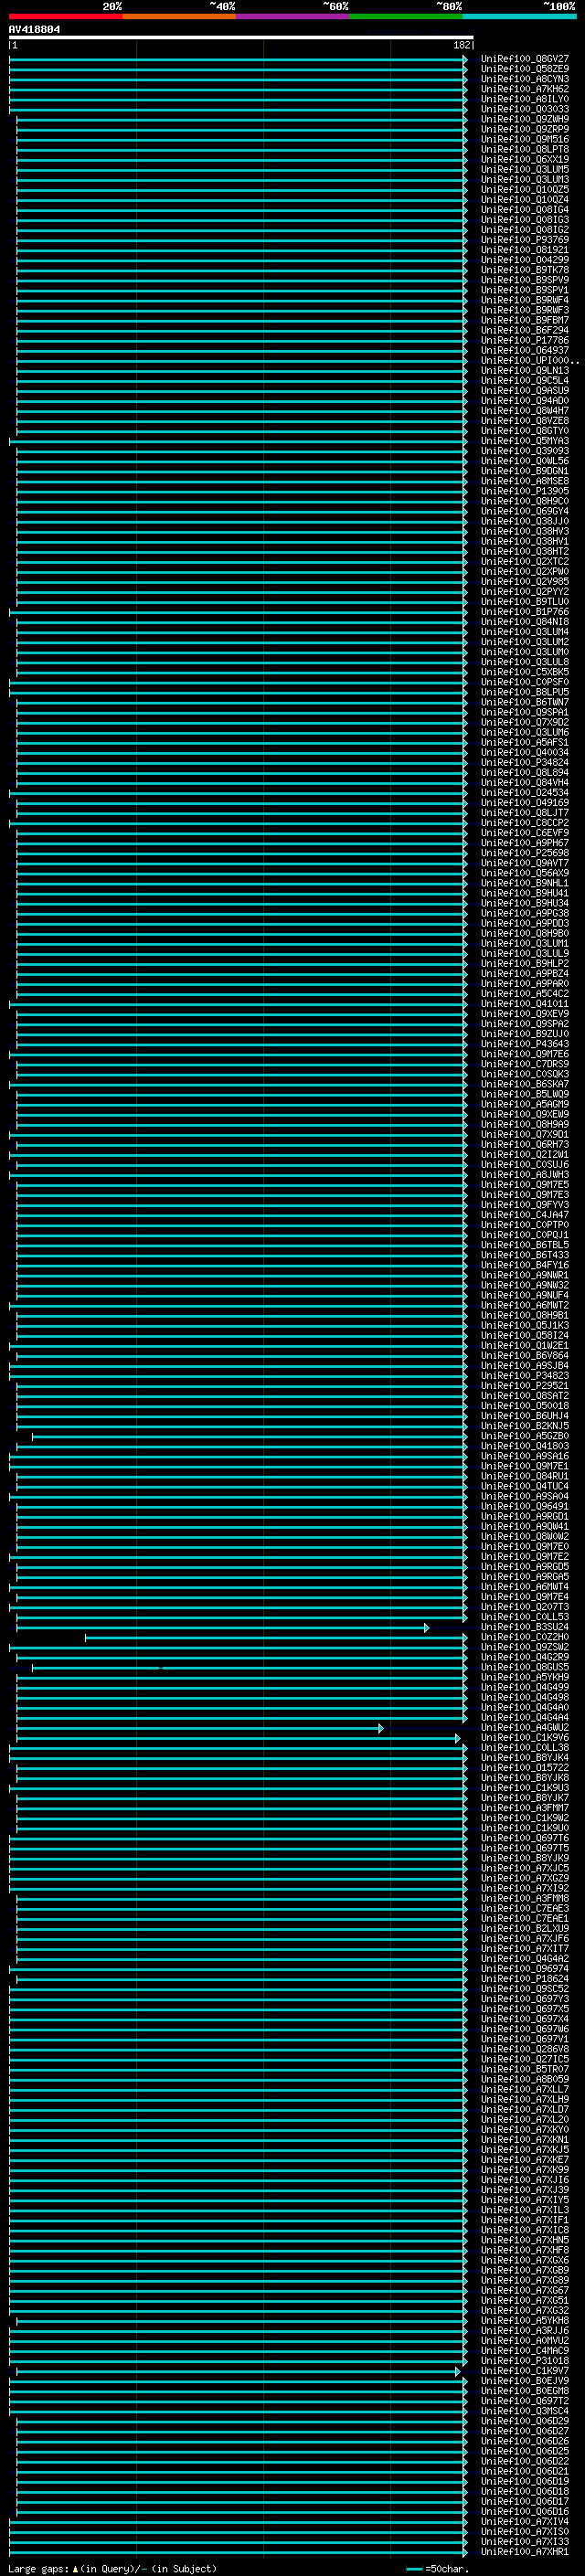Click the short alignment bar for UniRef100_A4GWU2
The width and height of the screenshot is (585, 2576).
(200, 1728)
